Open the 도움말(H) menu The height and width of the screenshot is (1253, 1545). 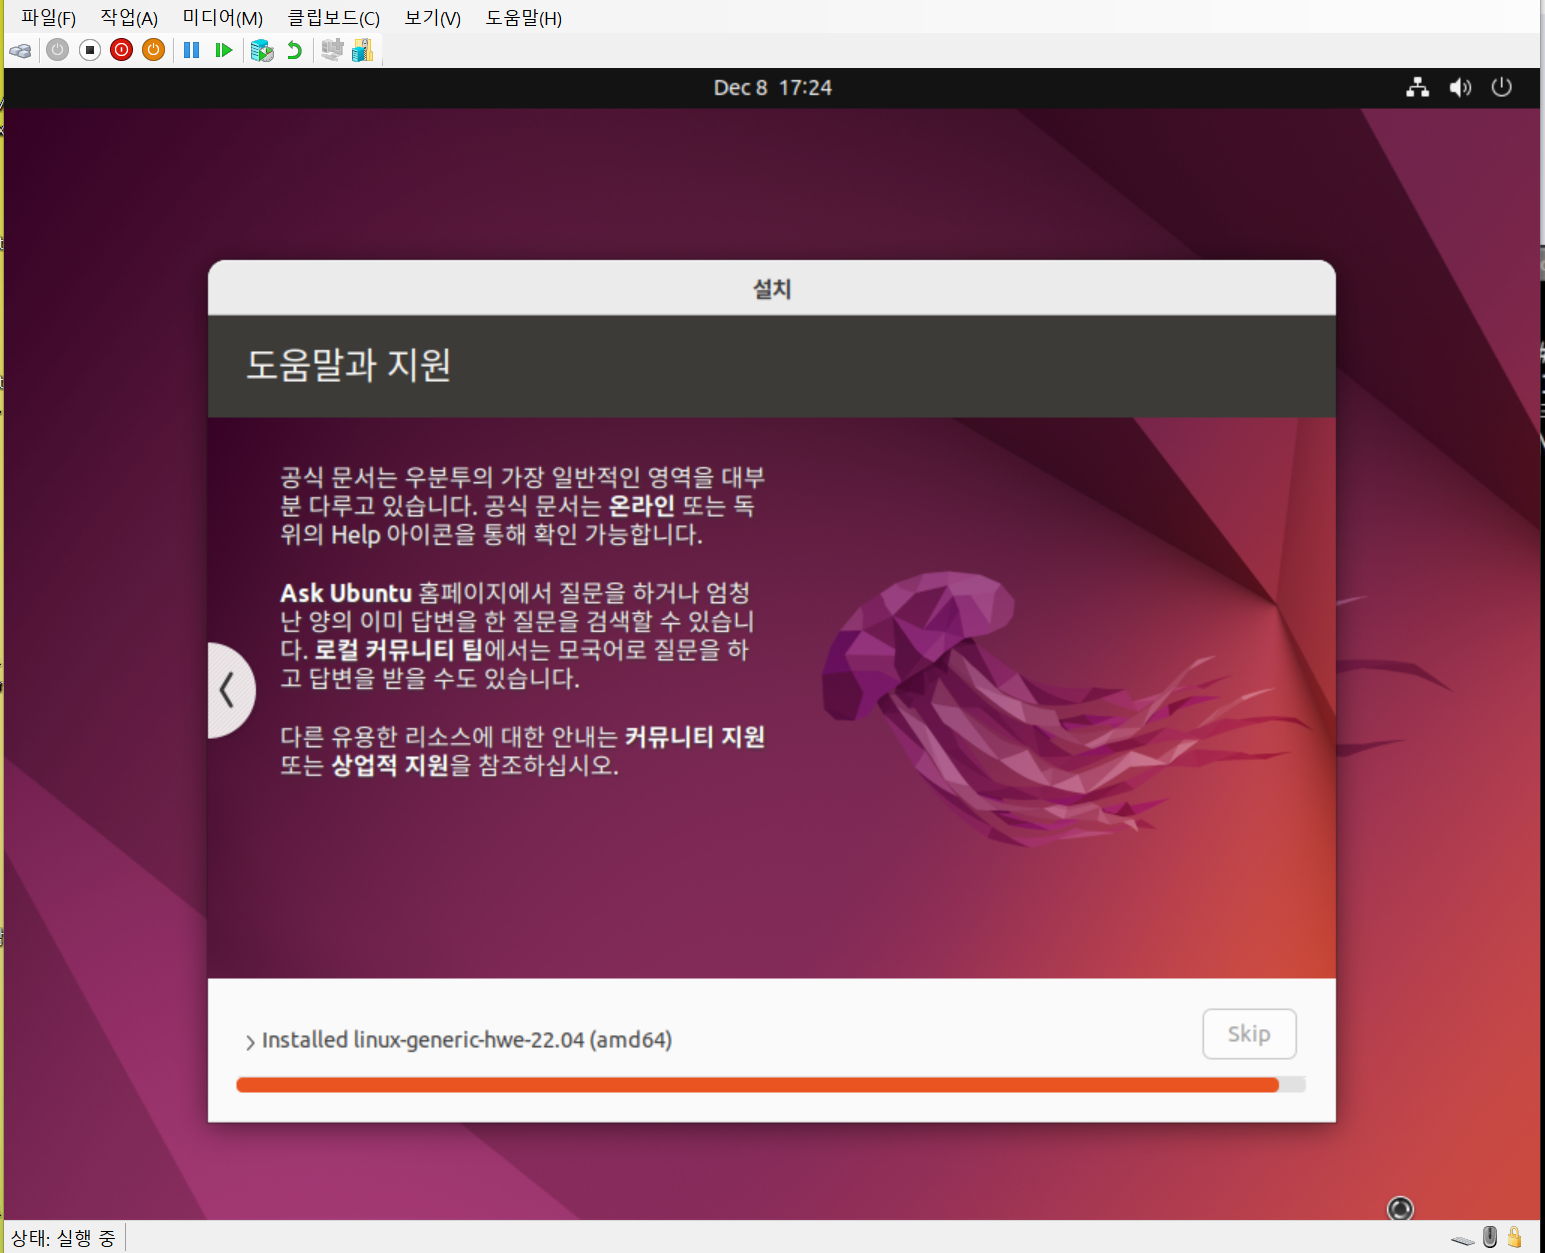tap(524, 18)
